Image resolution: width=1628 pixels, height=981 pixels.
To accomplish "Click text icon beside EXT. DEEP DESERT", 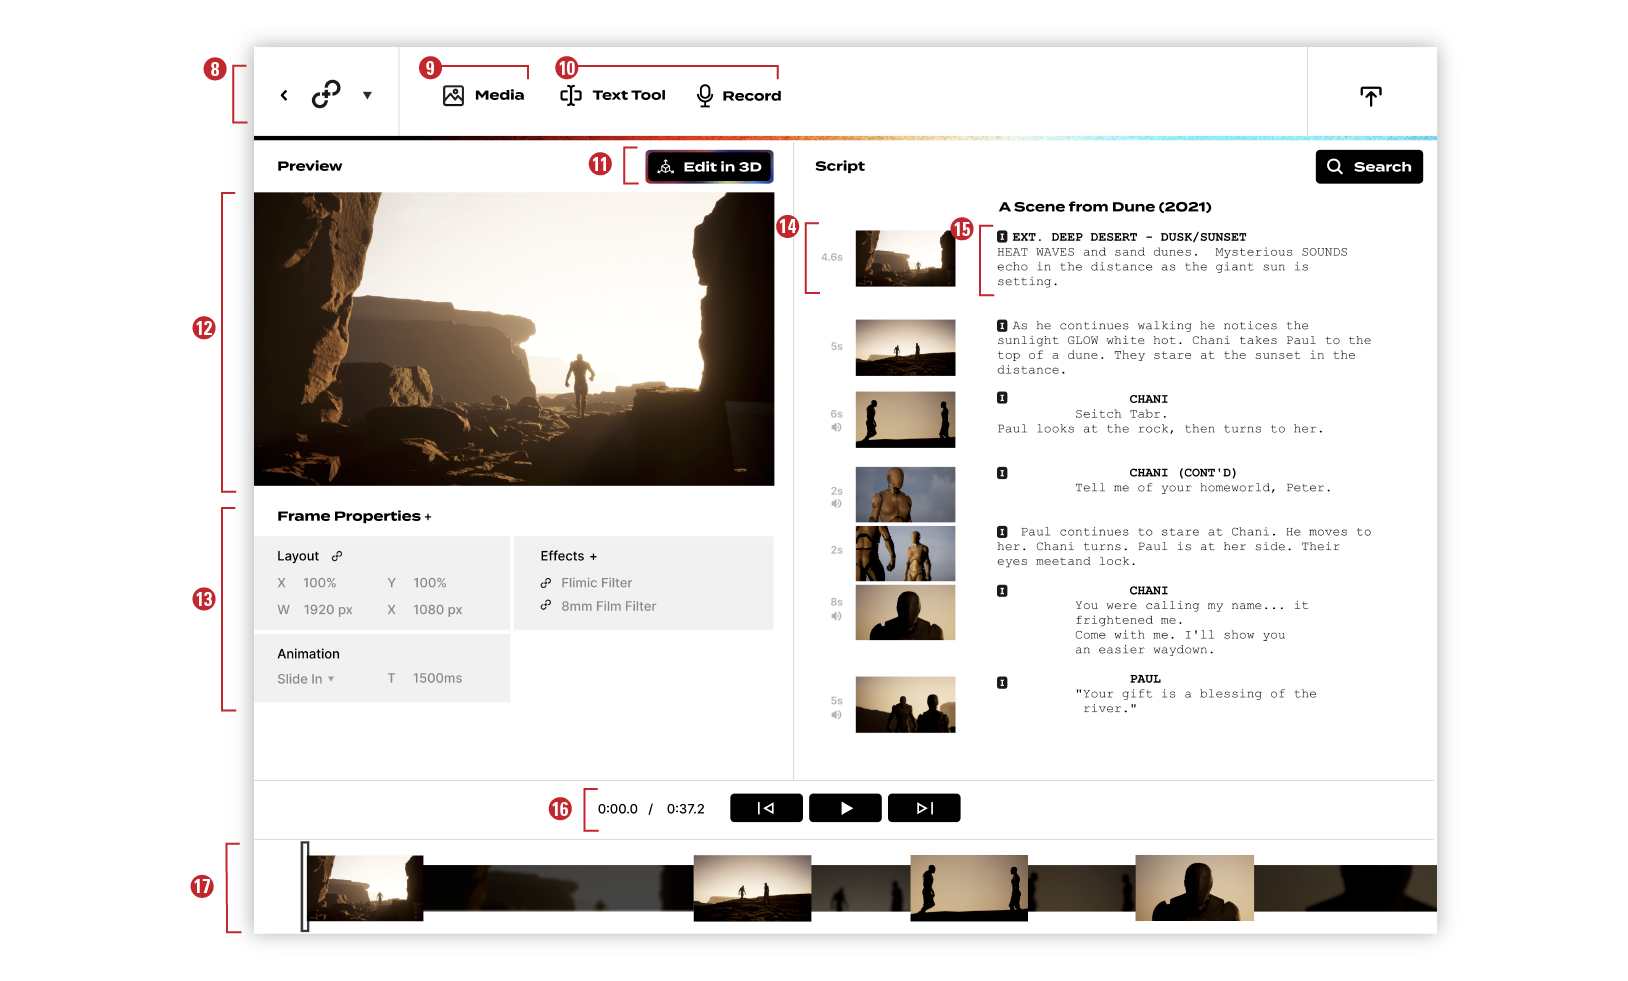I will pos(1002,237).
